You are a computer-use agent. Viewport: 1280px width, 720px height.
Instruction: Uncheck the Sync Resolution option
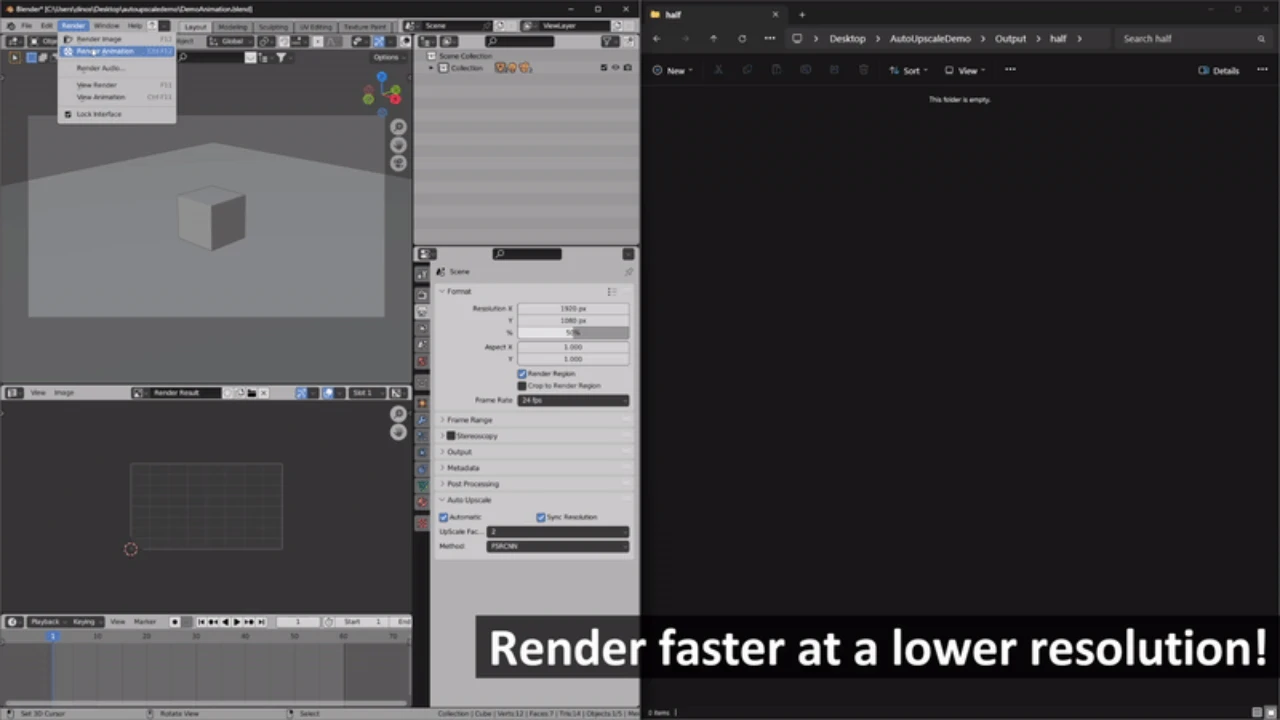tap(541, 517)
